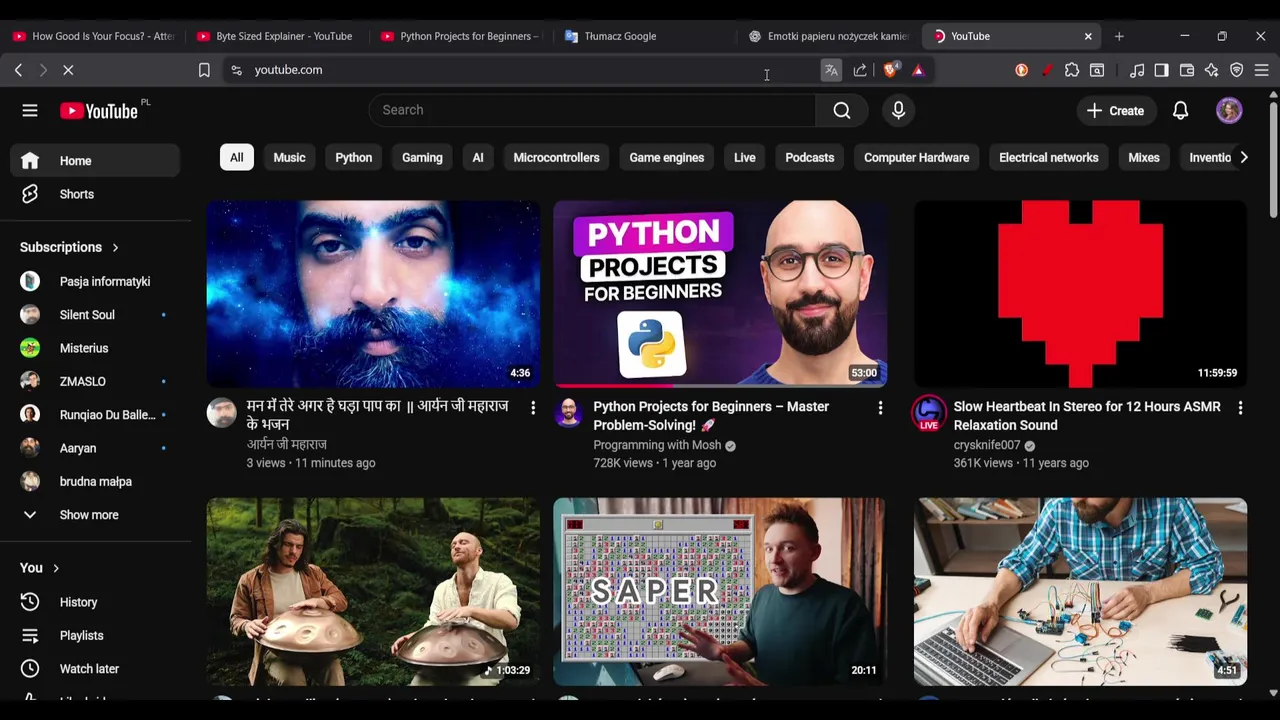Open the notifications bell
1280x720 pixels.
tap(1180, 111)
